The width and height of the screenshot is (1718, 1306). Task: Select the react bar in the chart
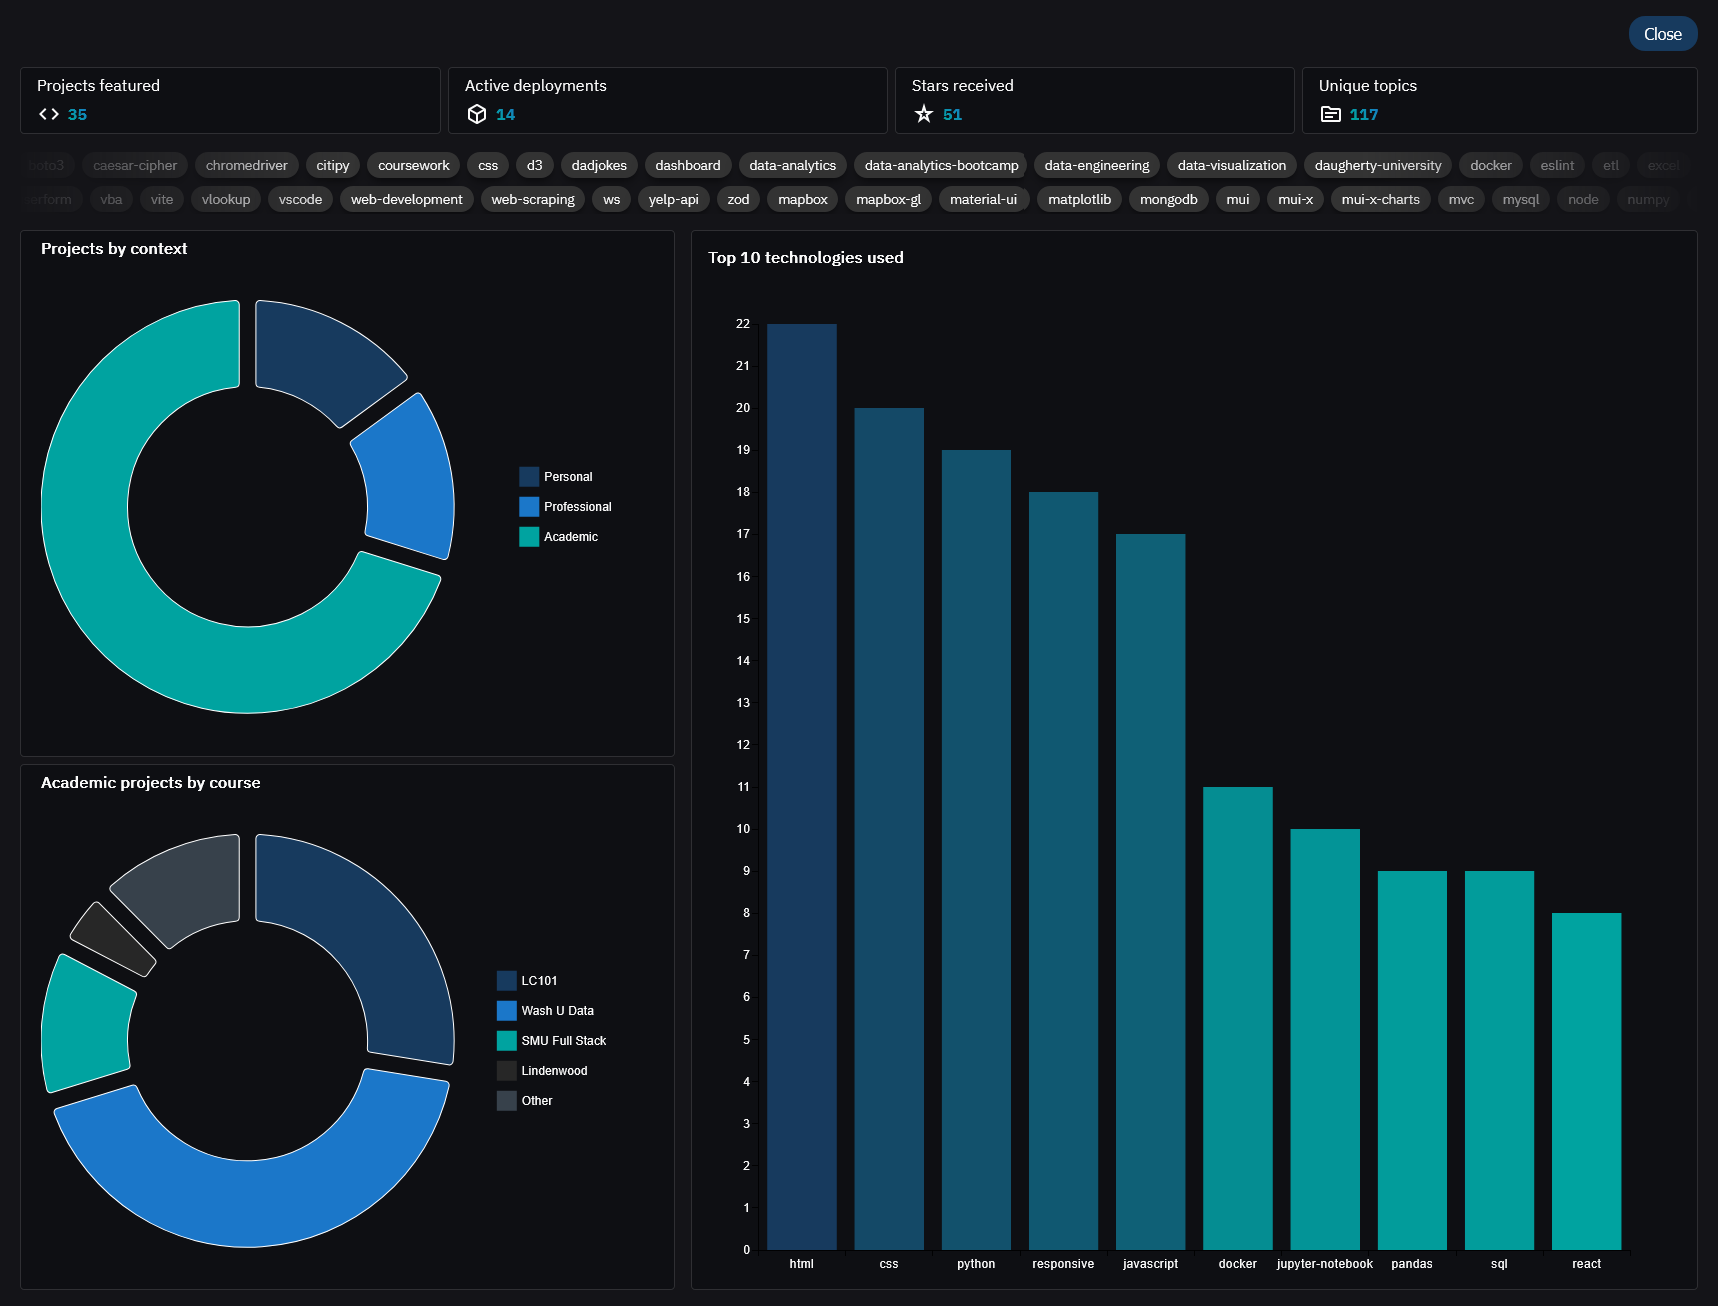tap(1586, 1080)
